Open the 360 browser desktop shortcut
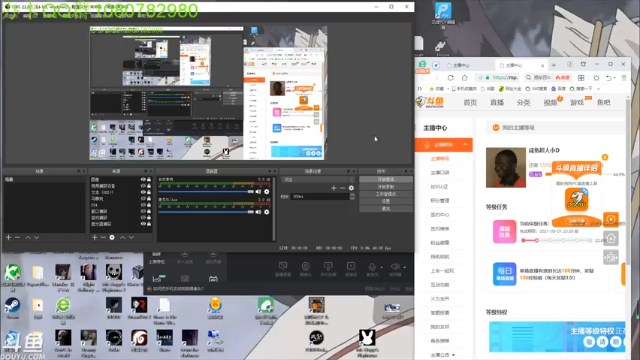This screenshot has width=640, height=360. point(63,309)
